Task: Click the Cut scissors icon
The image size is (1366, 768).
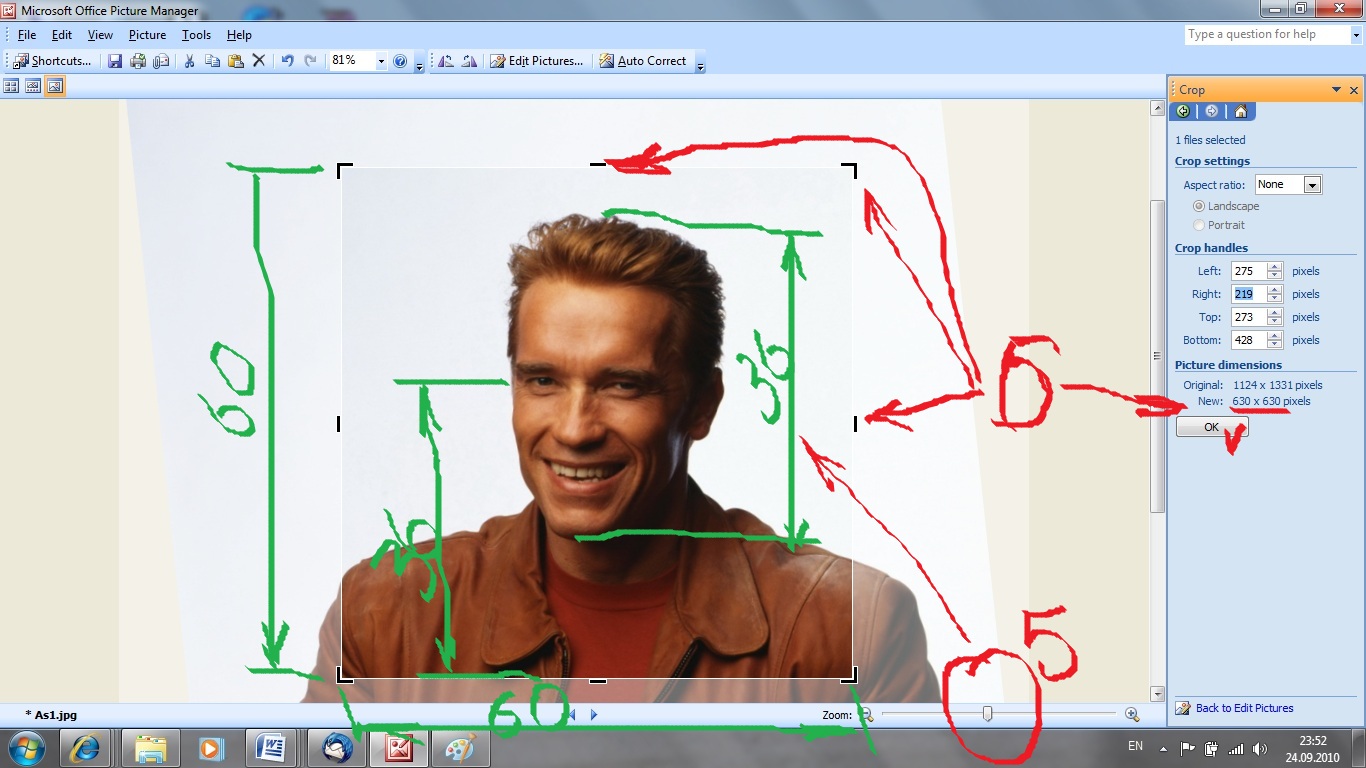Action: tap(189, 61)
